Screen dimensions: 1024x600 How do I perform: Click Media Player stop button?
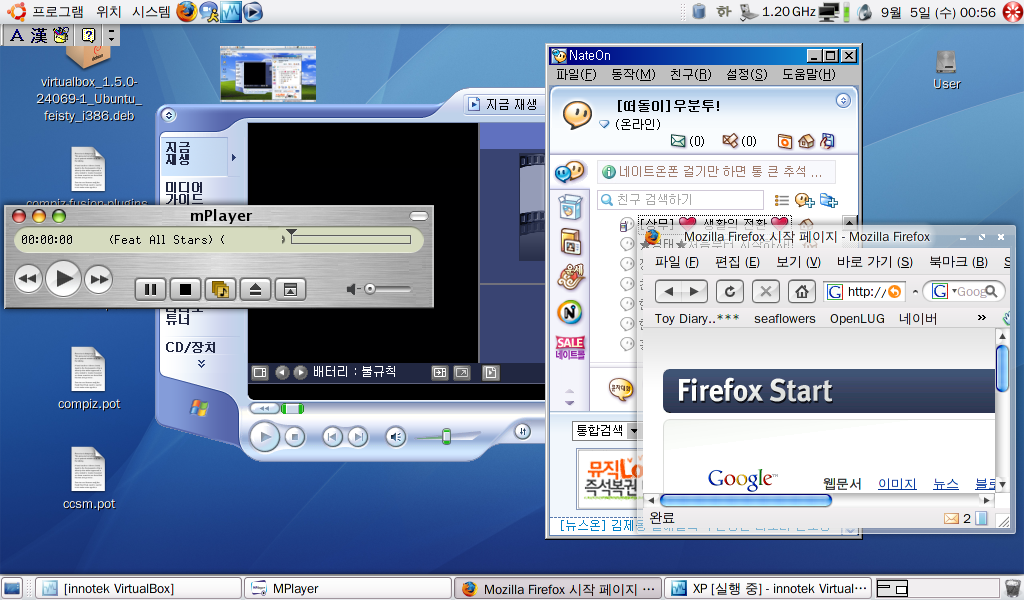295,437
